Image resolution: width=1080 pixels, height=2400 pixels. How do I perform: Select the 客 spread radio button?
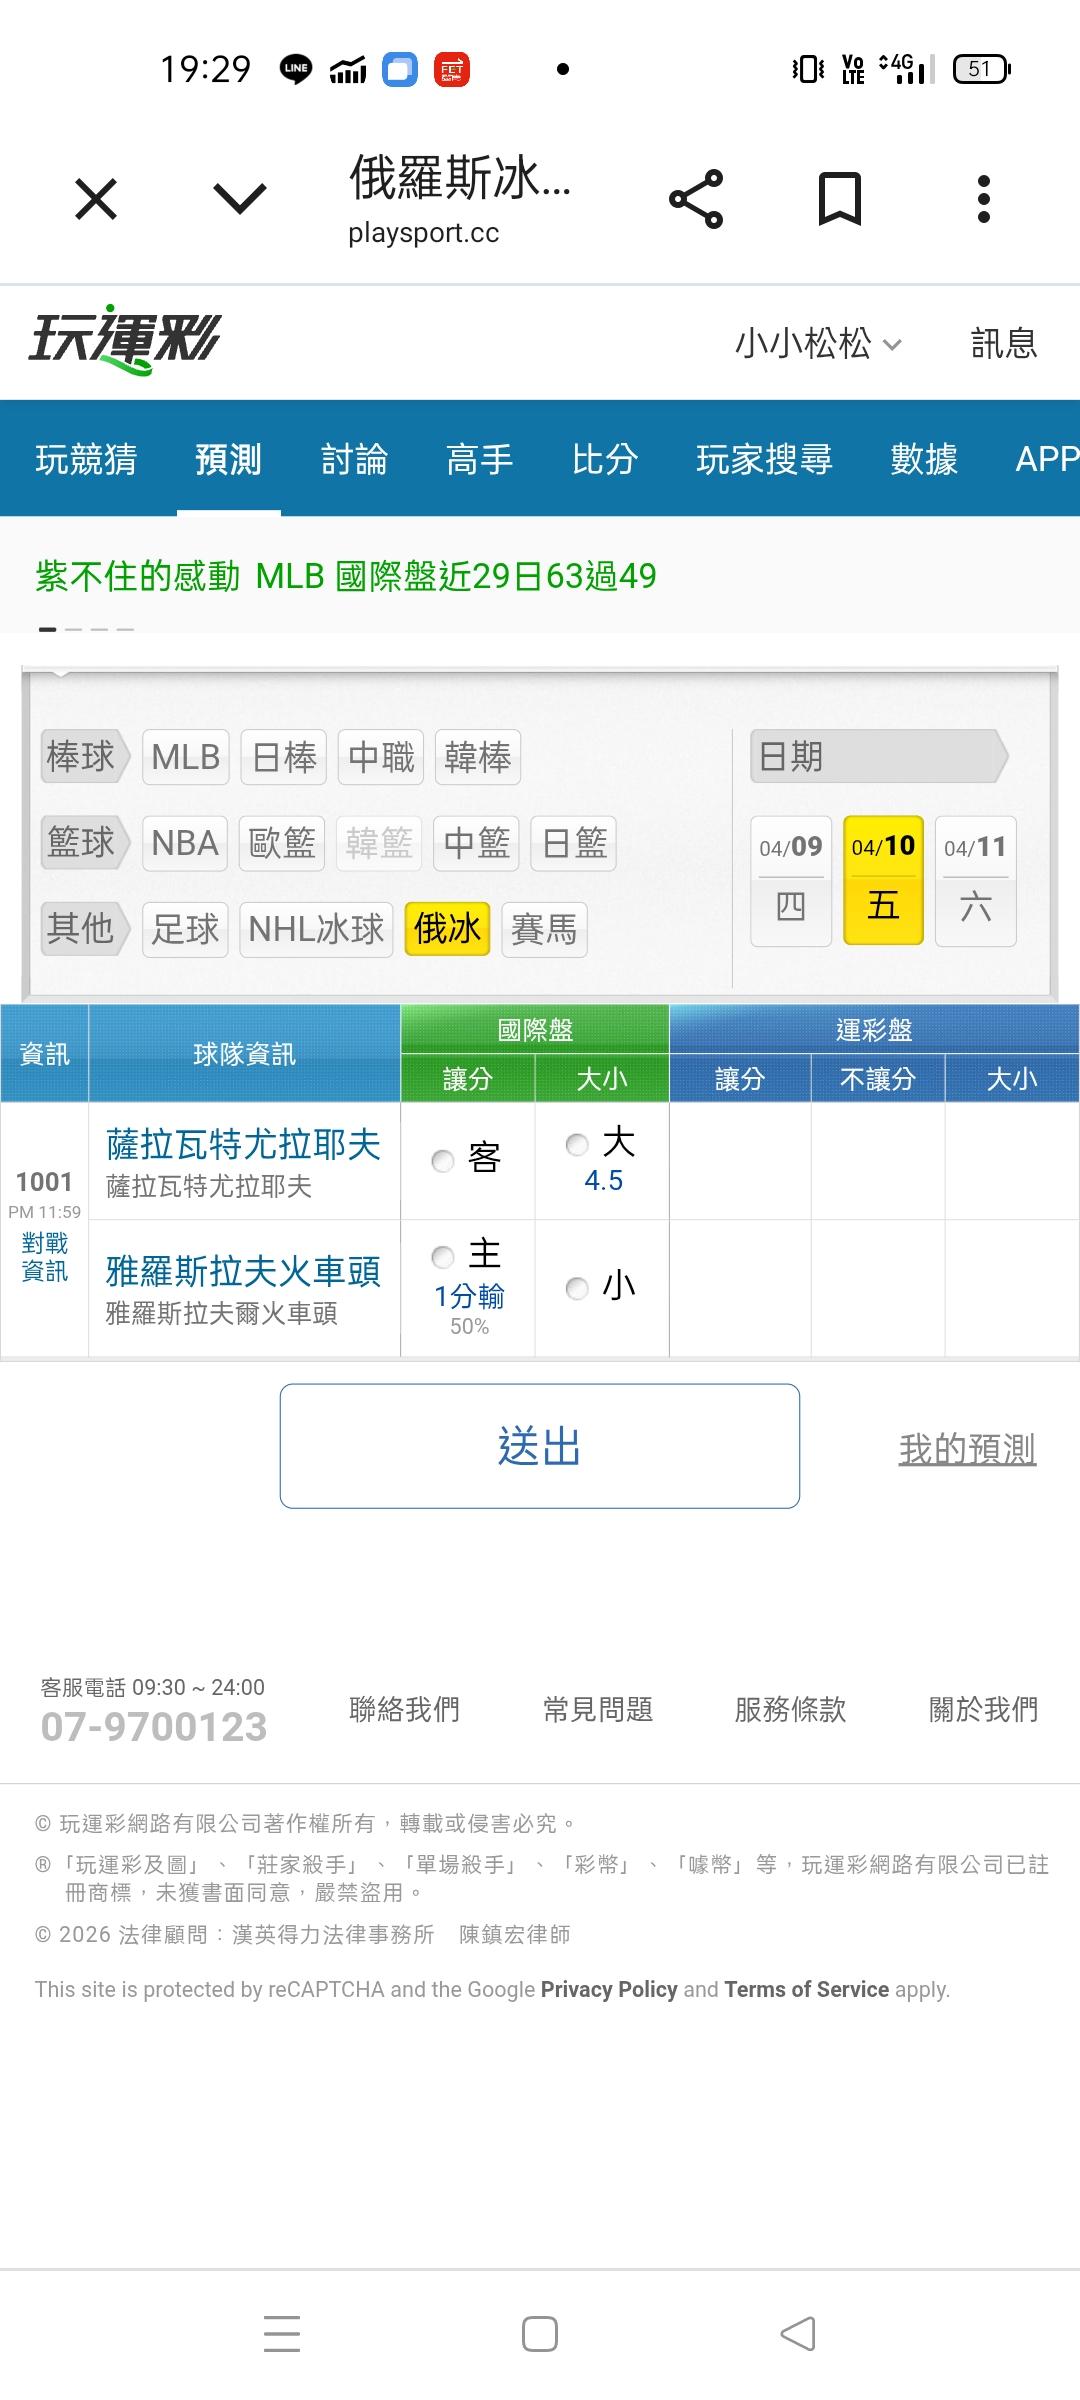point(443,1161)
